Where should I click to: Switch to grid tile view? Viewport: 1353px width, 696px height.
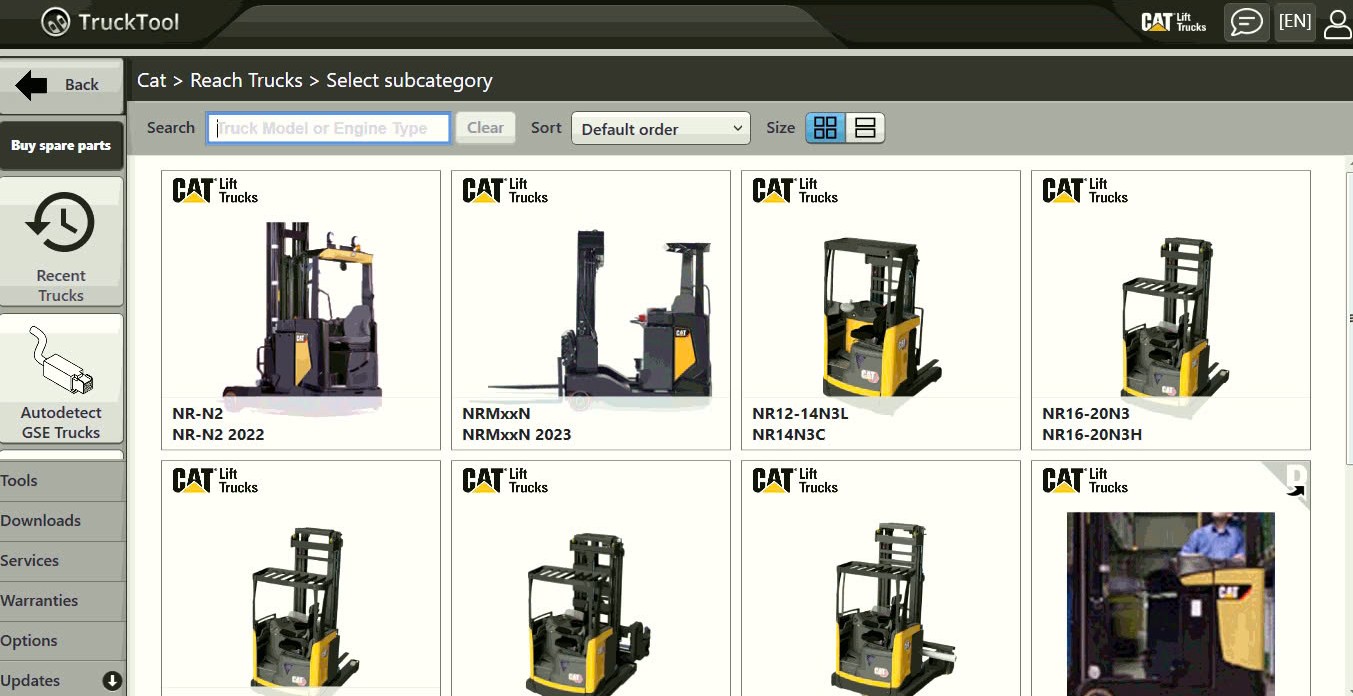(x=825, y=128)
